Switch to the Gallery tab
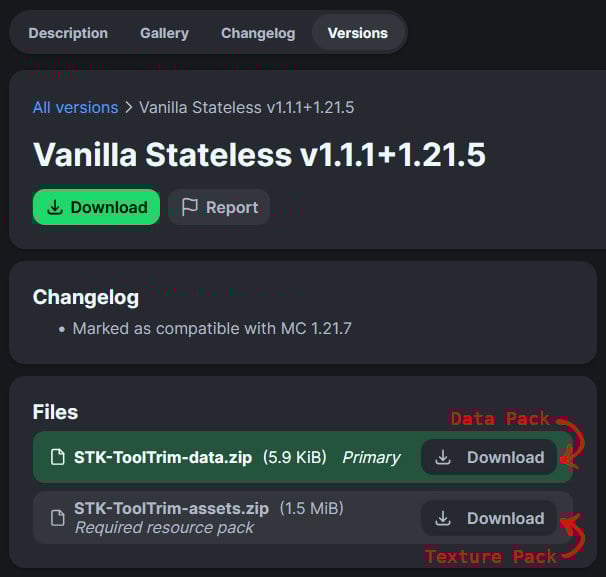Screen dimensions: 606x577 coord(164,33)
